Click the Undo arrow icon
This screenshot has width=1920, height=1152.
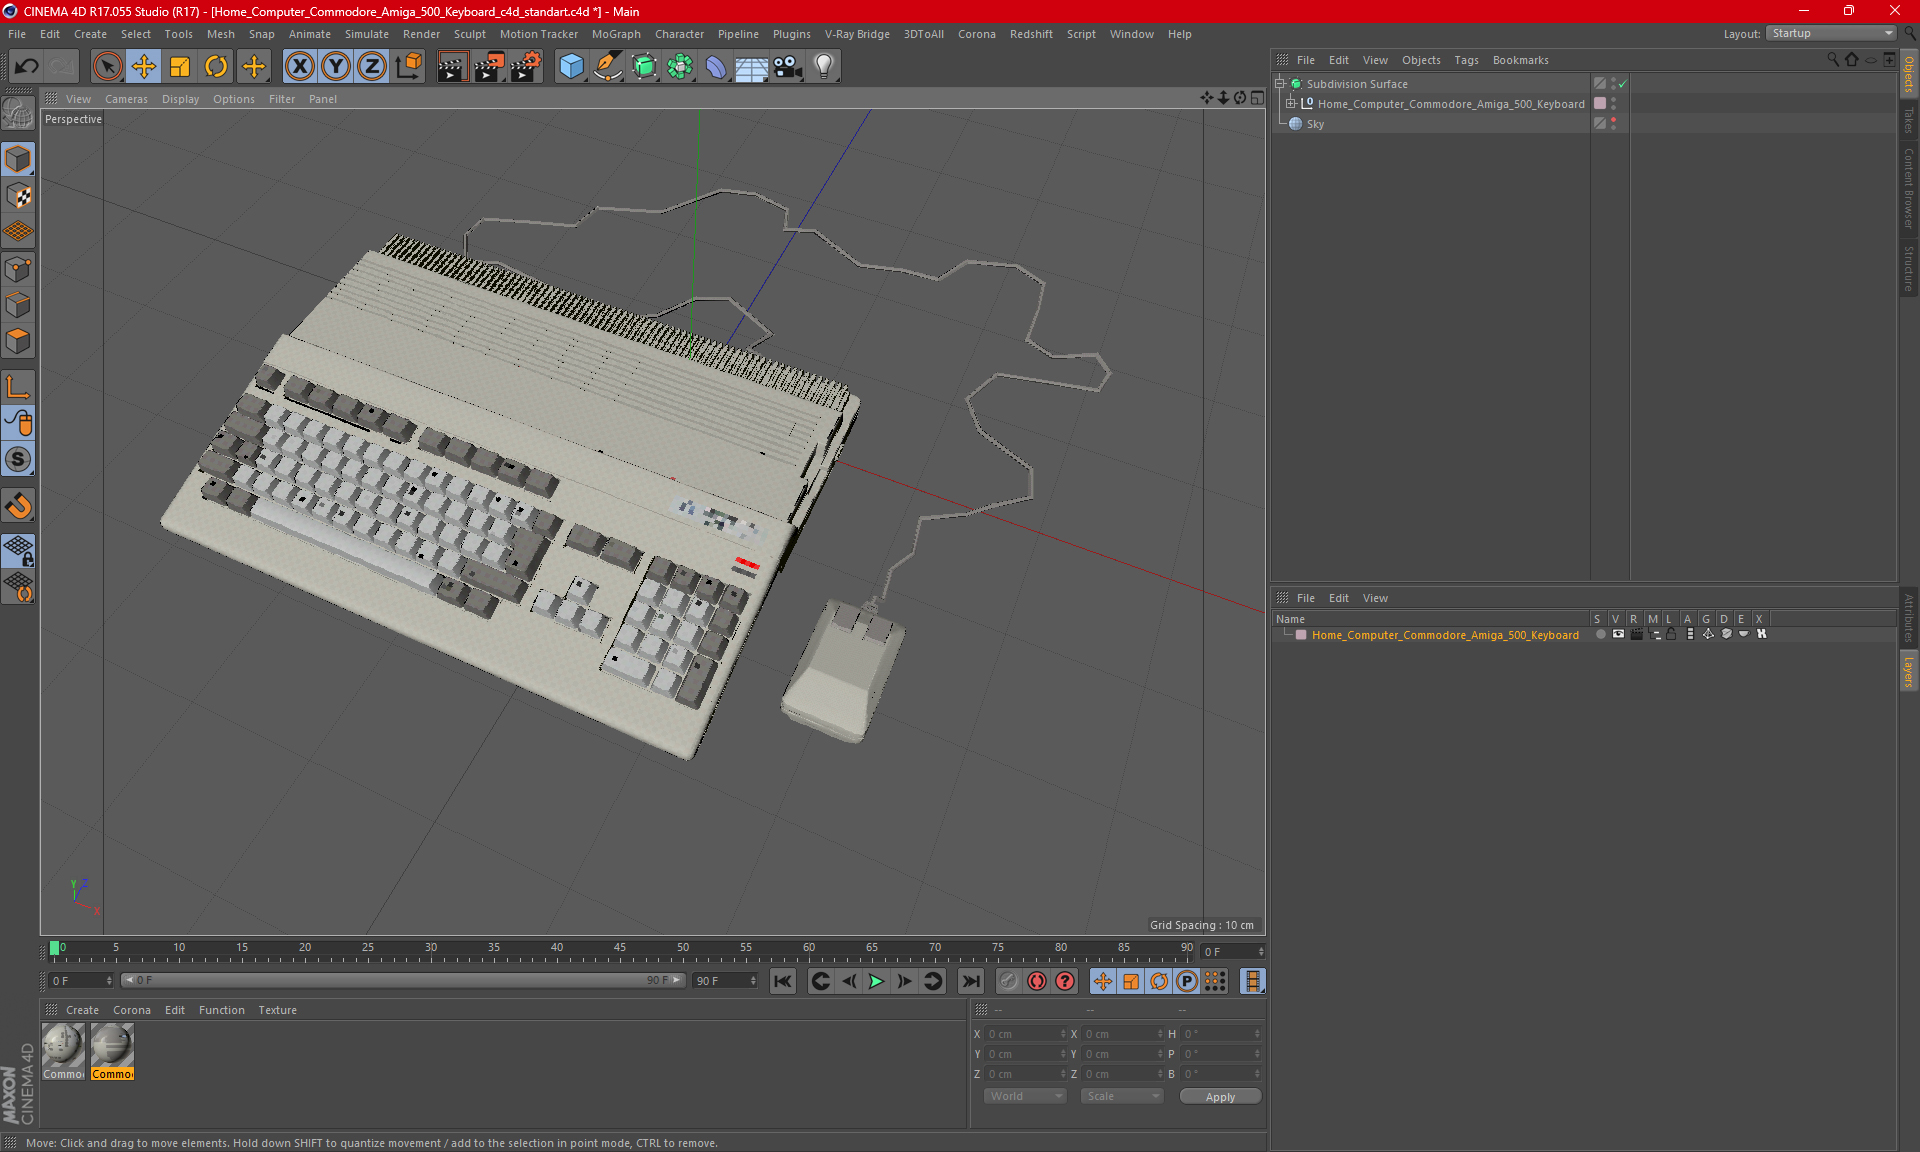[27, 67]
